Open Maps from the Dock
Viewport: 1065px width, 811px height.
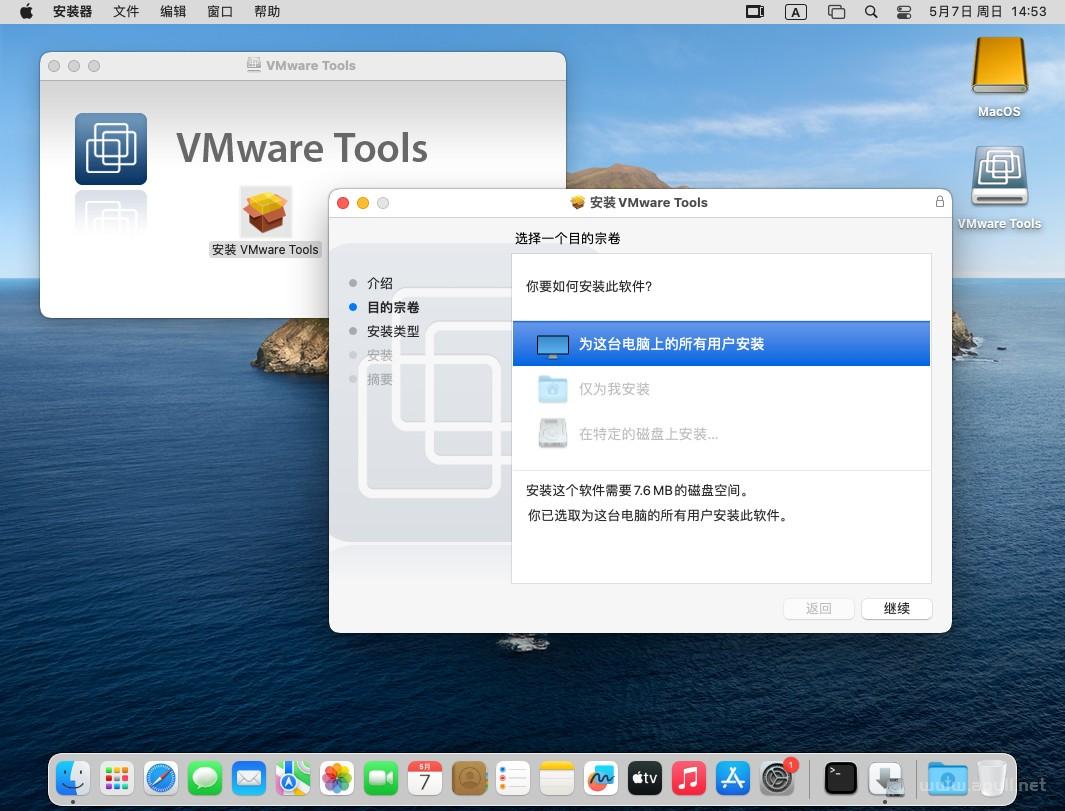click(293, 778)
